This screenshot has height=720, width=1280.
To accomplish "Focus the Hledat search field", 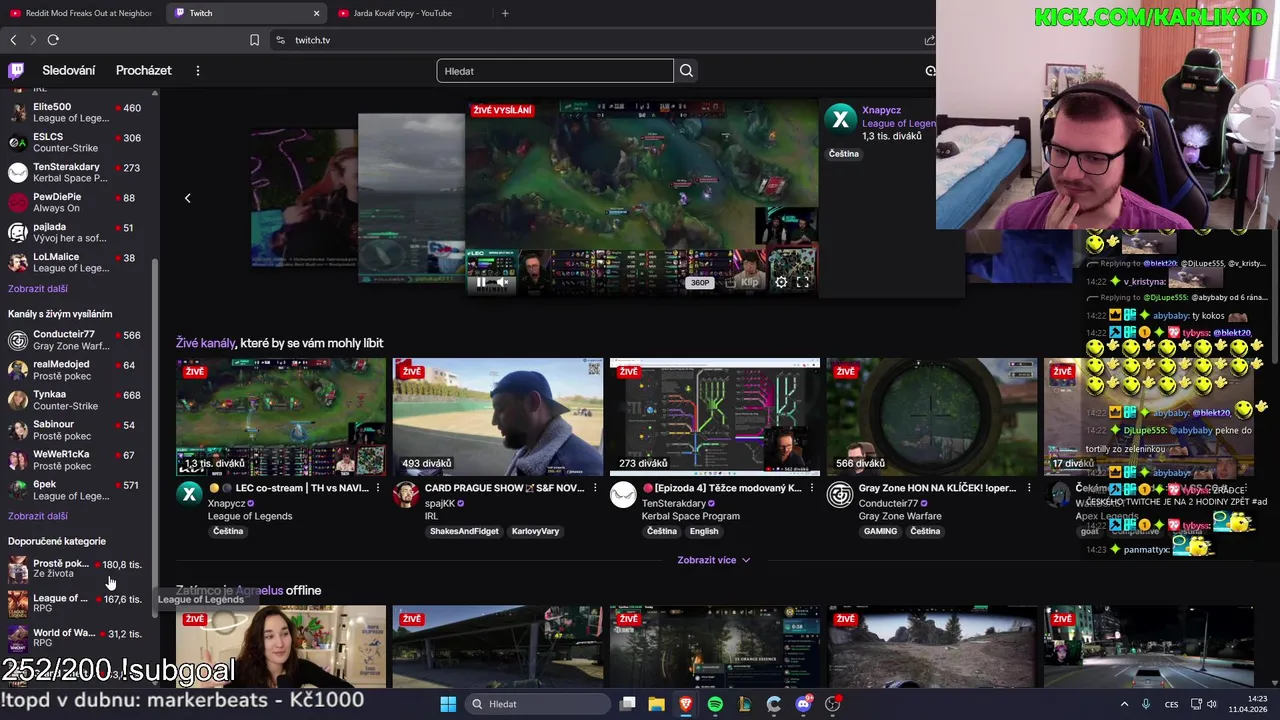I will point(555,71).
